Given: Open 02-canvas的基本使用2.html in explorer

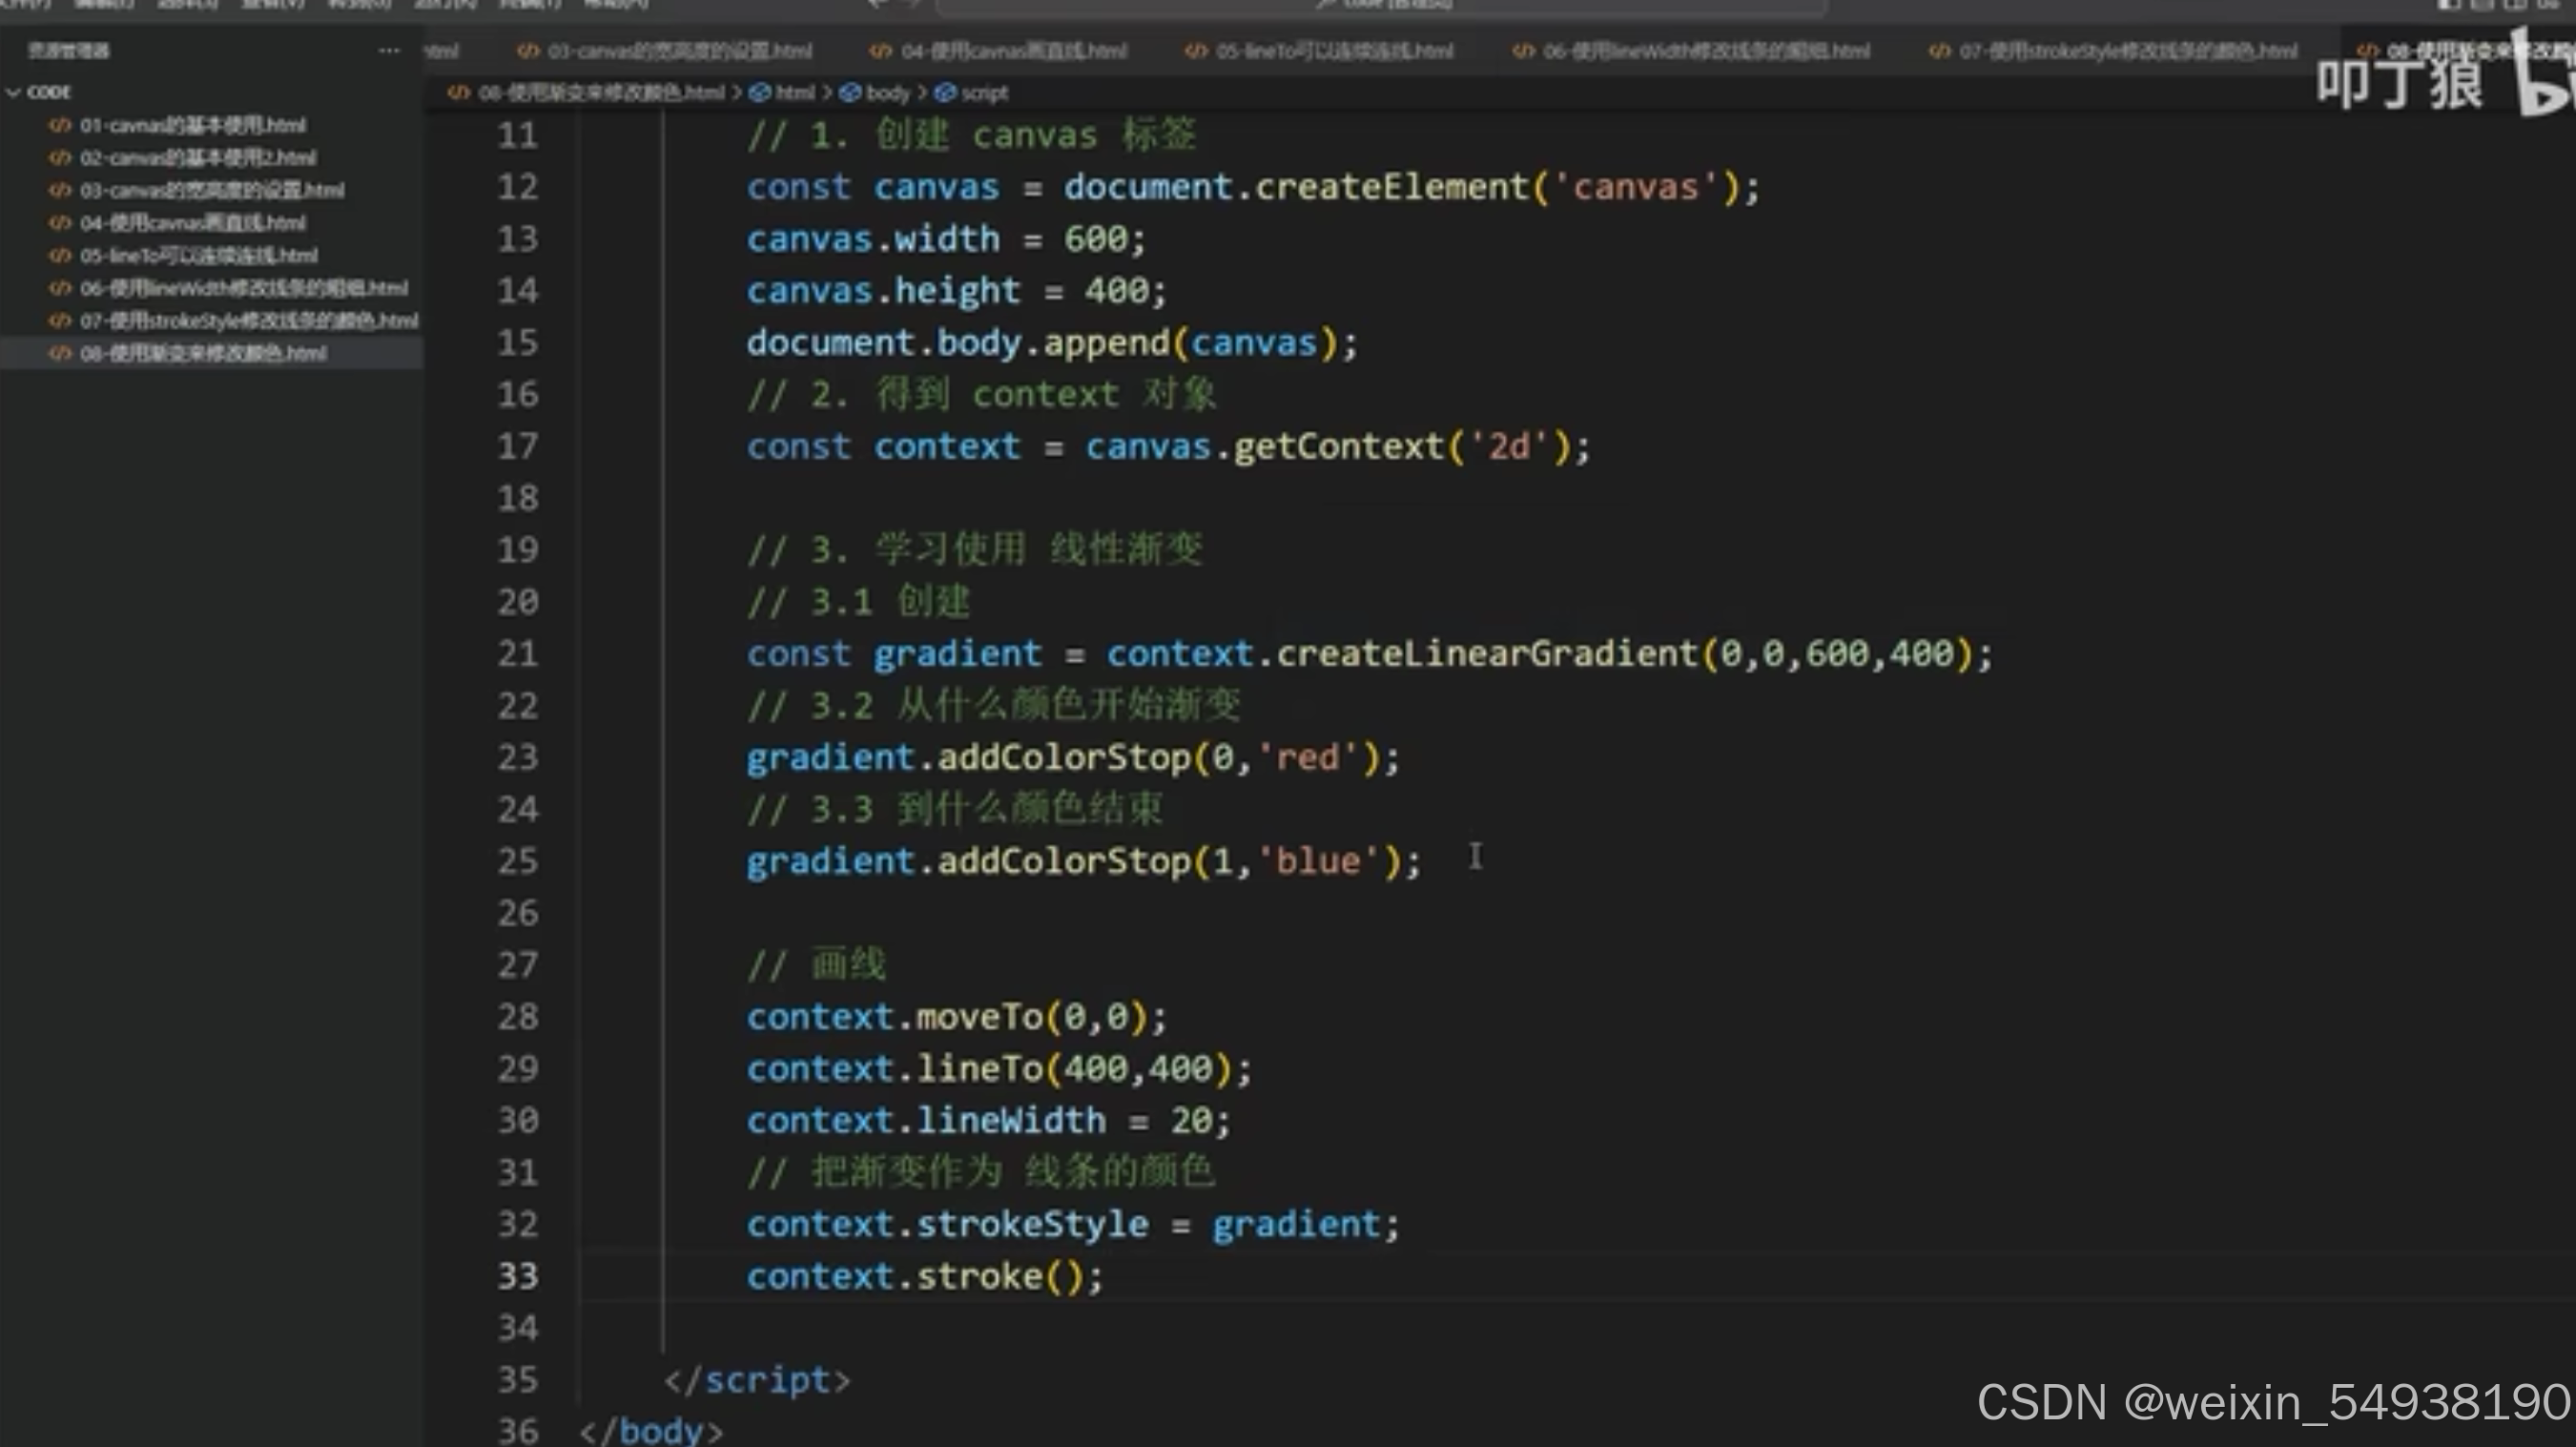Looking at the screenshot, I should click(x=197, y=158).
